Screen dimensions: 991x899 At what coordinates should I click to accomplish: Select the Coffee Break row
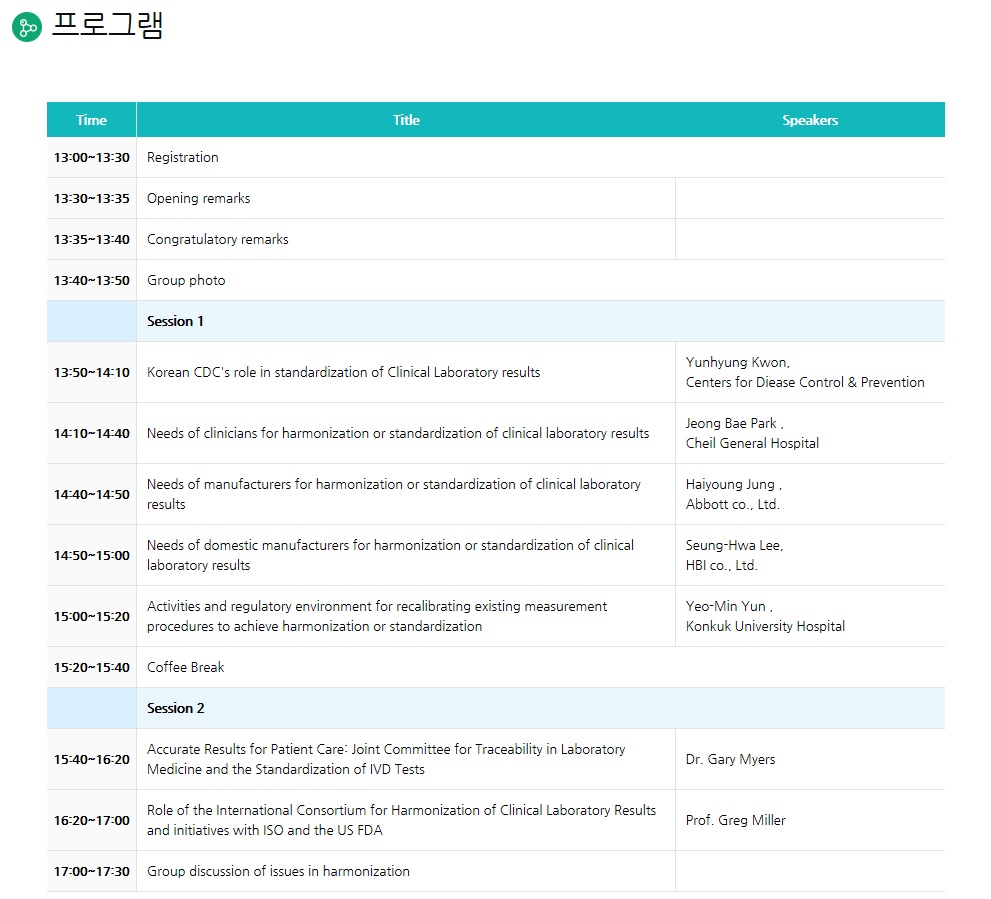tap(186, 668)
